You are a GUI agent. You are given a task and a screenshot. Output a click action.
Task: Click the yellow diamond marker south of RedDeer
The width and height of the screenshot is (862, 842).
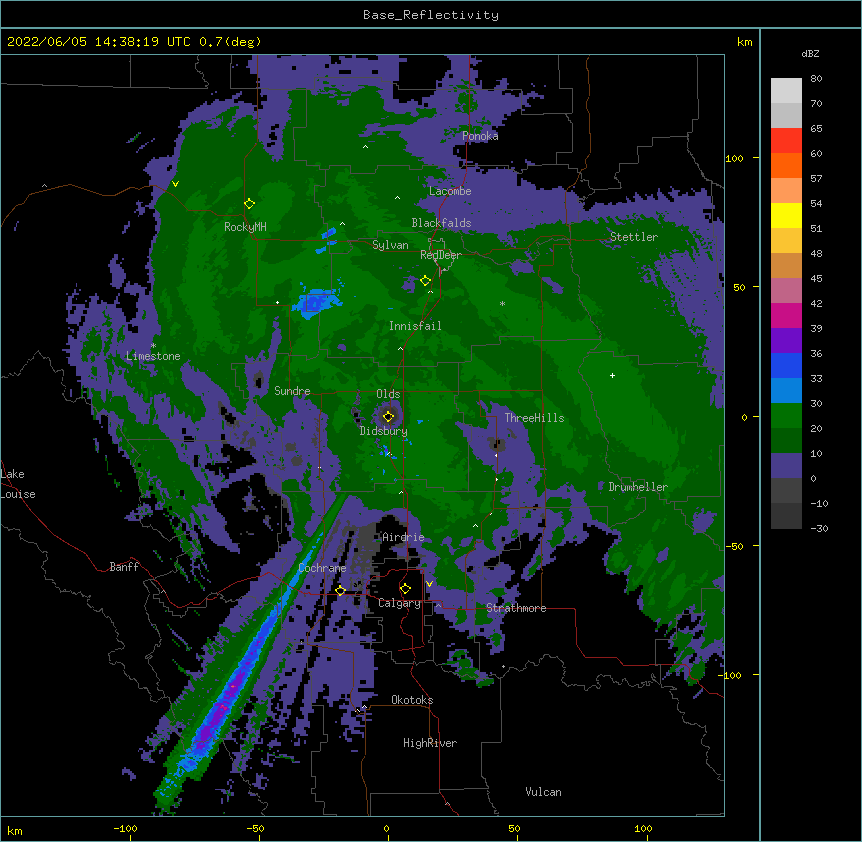pyautogui.click(x=425, y=281)
